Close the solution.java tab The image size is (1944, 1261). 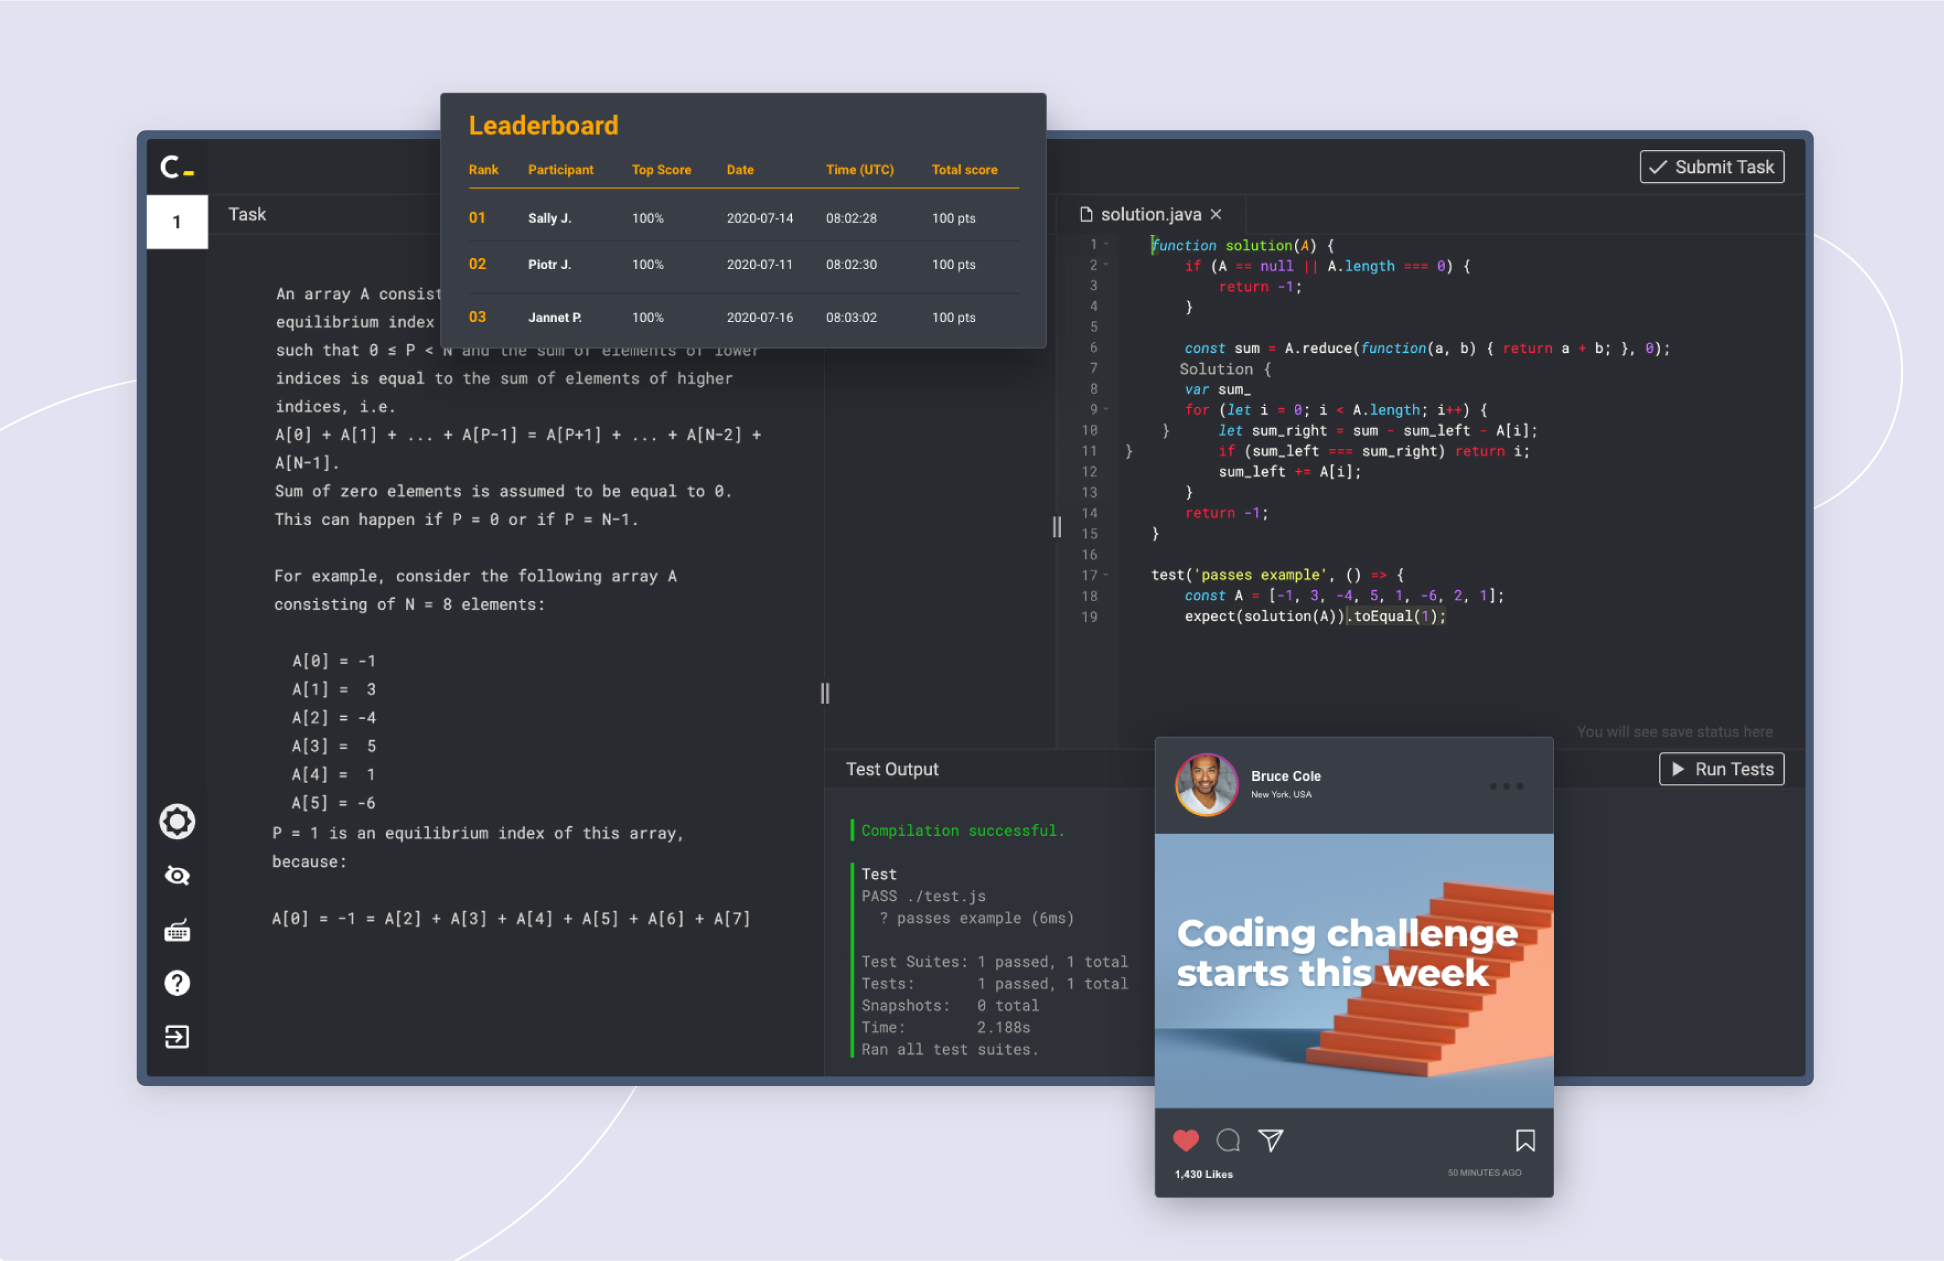1216,214
